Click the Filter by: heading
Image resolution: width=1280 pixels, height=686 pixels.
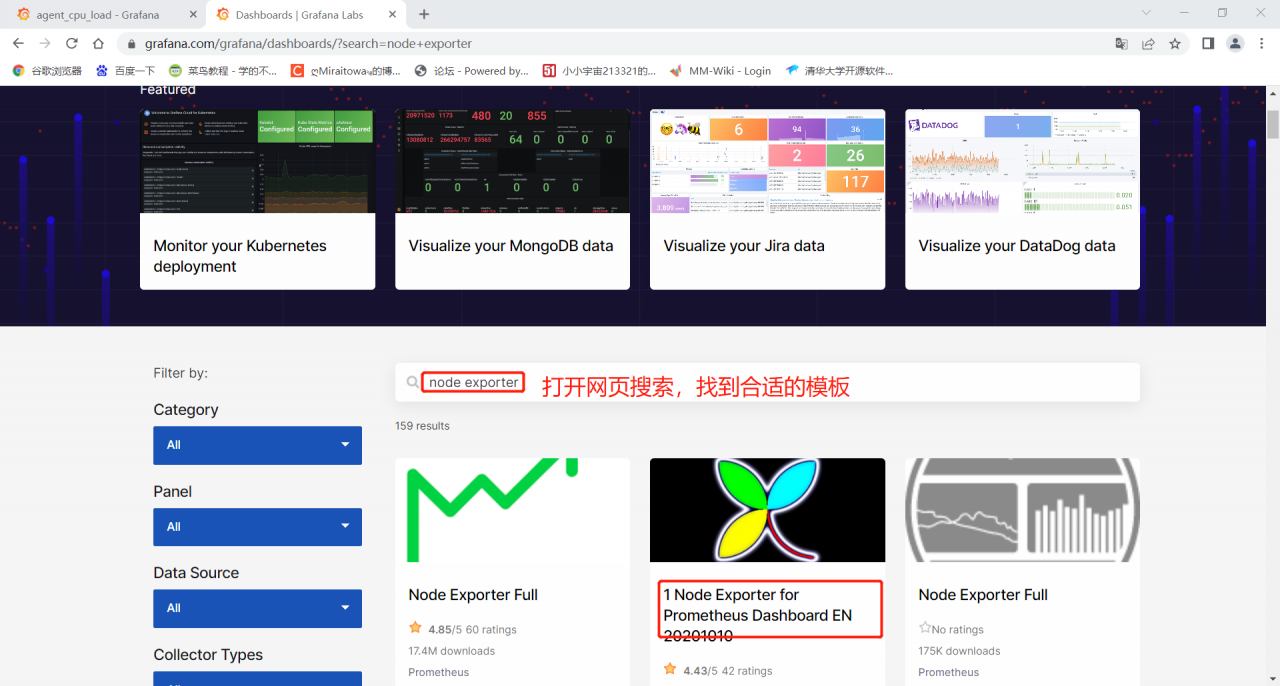click(180, 373)
